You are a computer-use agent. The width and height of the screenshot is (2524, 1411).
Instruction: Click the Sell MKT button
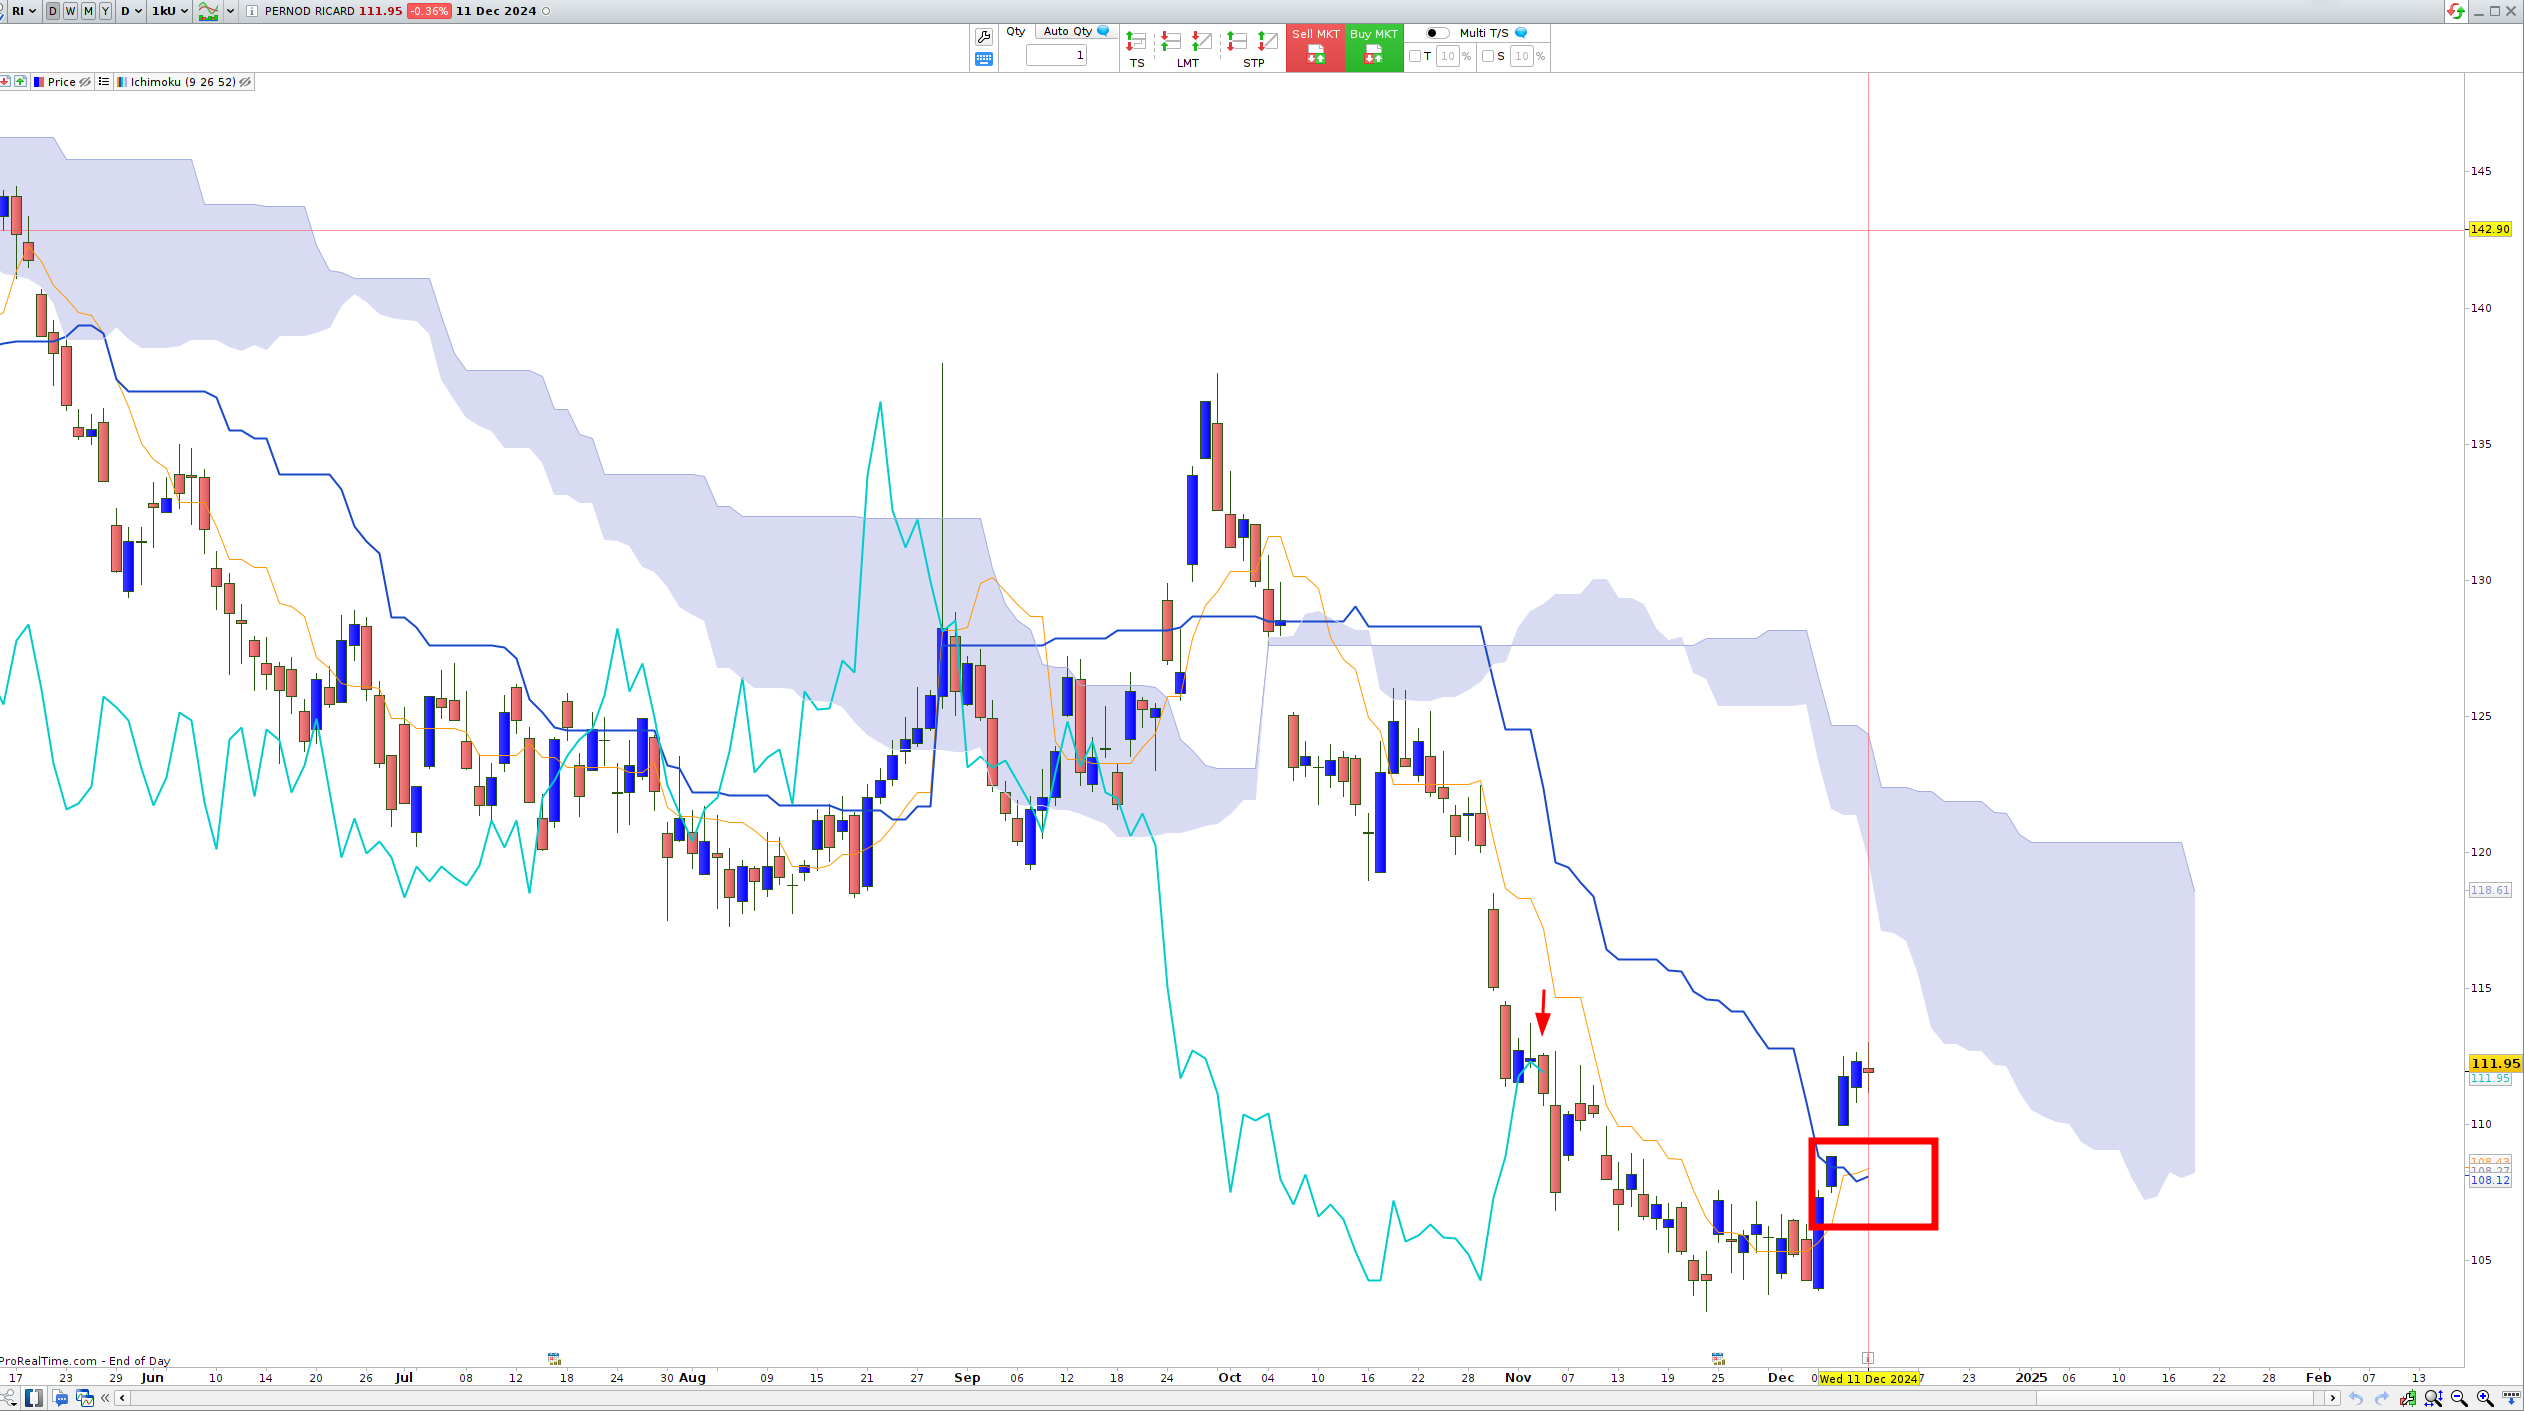(1315, 47)
